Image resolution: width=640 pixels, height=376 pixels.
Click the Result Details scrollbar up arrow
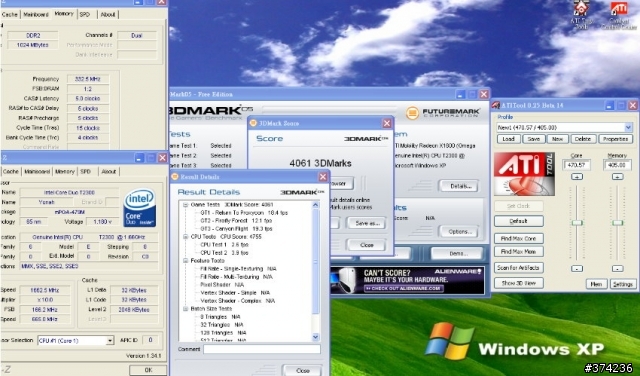pyautogui.click(x=316, y=205)
